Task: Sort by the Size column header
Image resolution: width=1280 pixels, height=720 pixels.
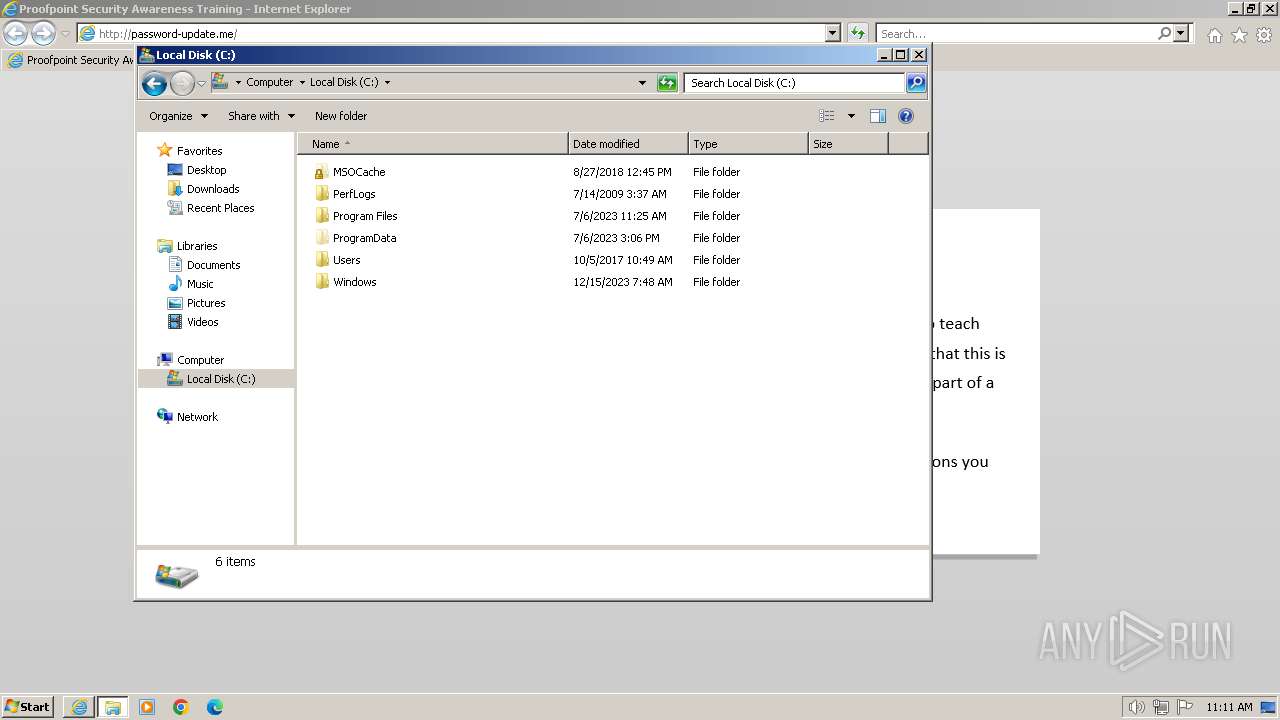Action: tap(848, 144)
